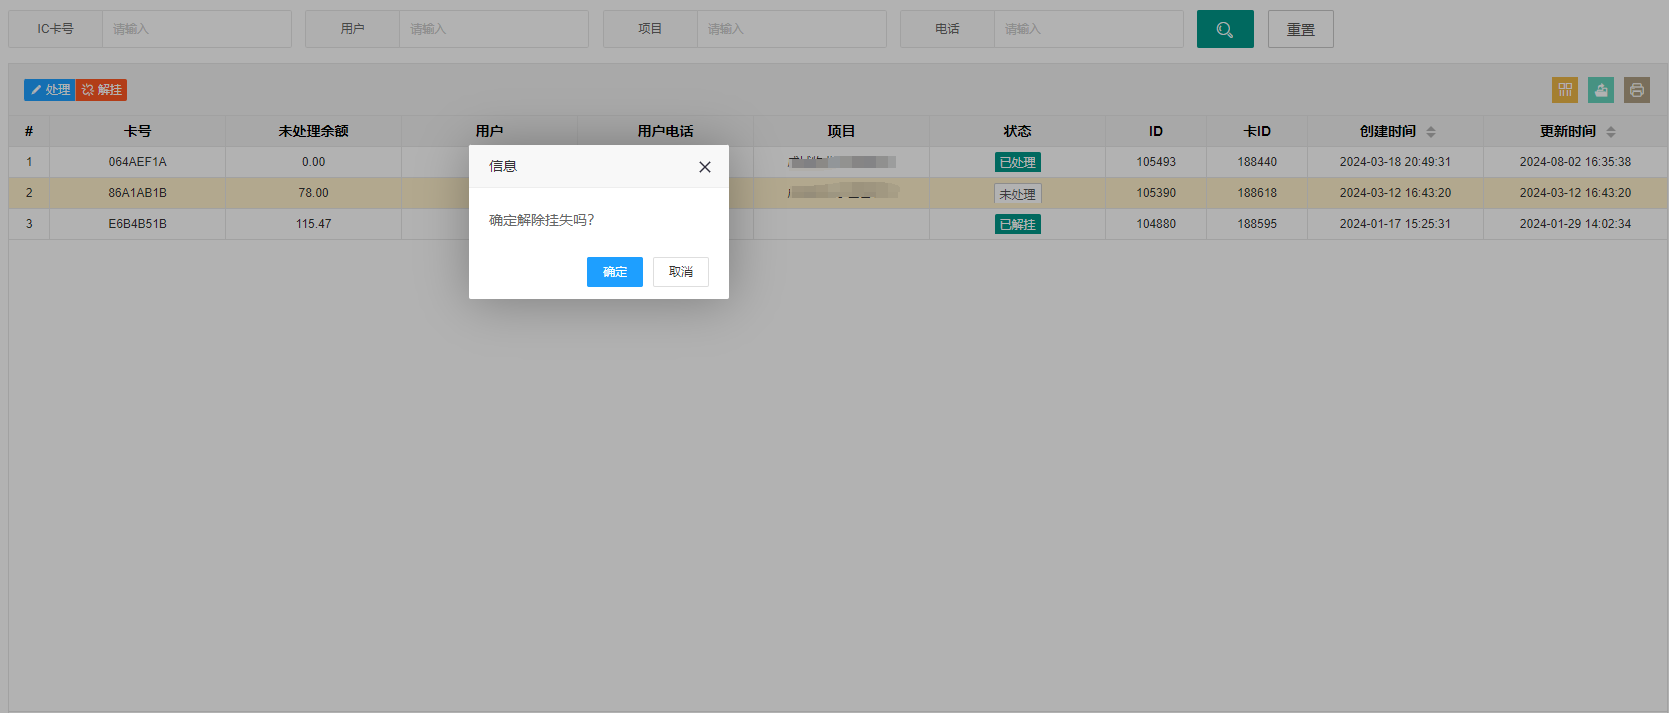Focus the IC卡号 input field
The height and width of the screenshot is (713, 1669).
click(197, 29)
